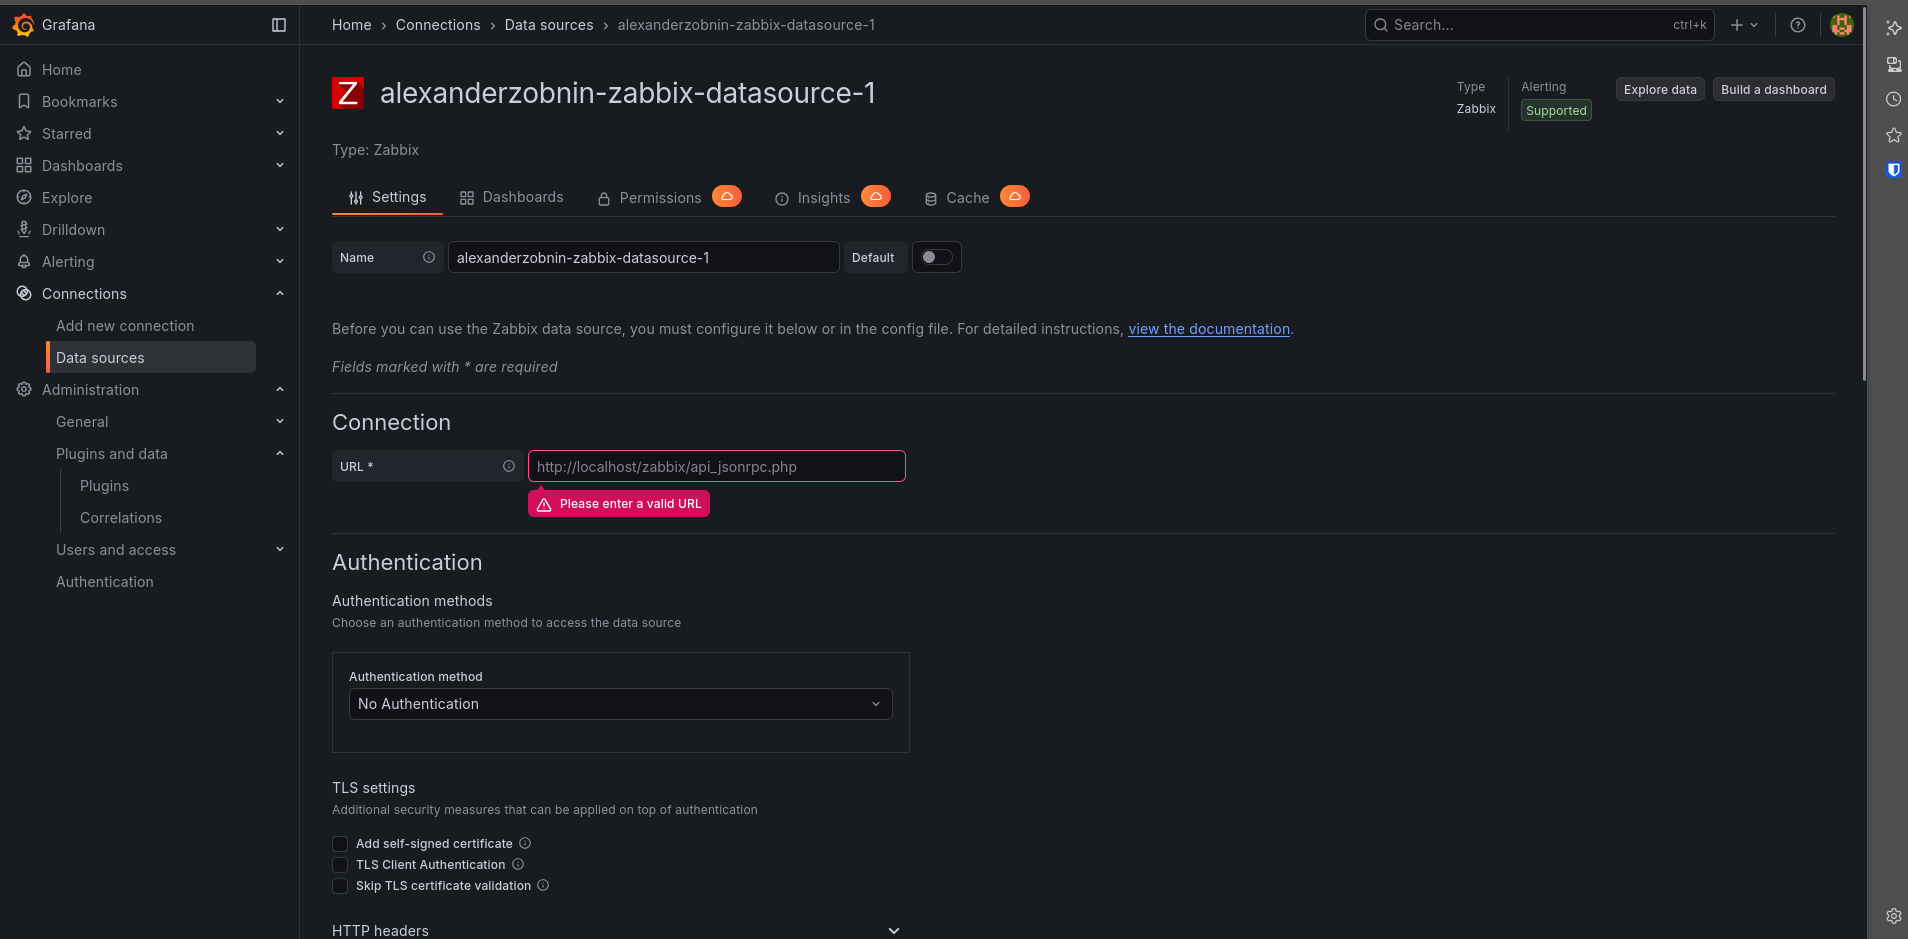The image size is (1908, 939).
Task: Open the plus add-new menu icon
Action: click(x=1743, y=25)
